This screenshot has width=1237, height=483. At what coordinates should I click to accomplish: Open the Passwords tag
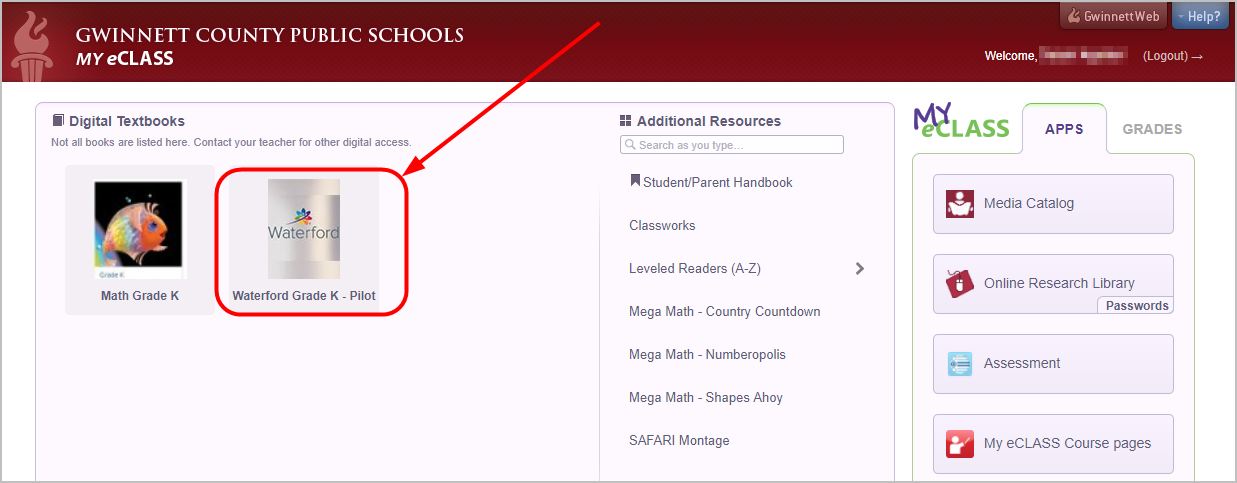point(1136,306)
